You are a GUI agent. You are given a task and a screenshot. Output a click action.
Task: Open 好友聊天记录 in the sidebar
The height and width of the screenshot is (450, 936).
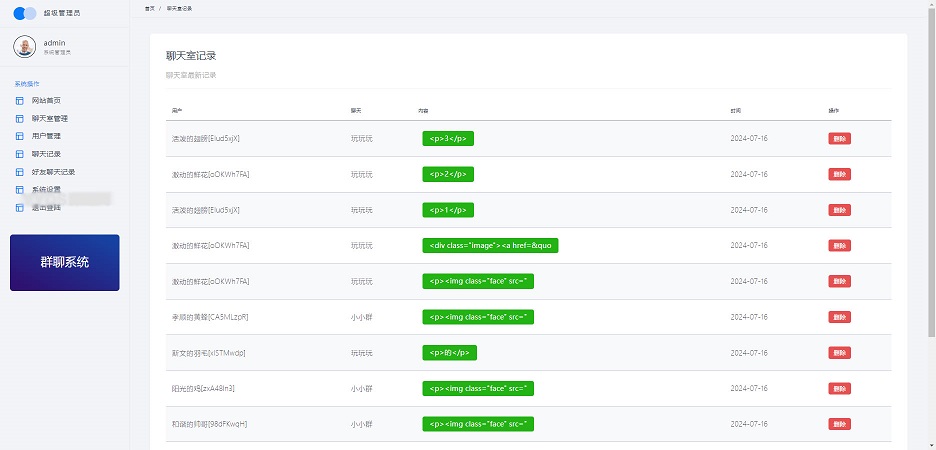tap(52, 172)
